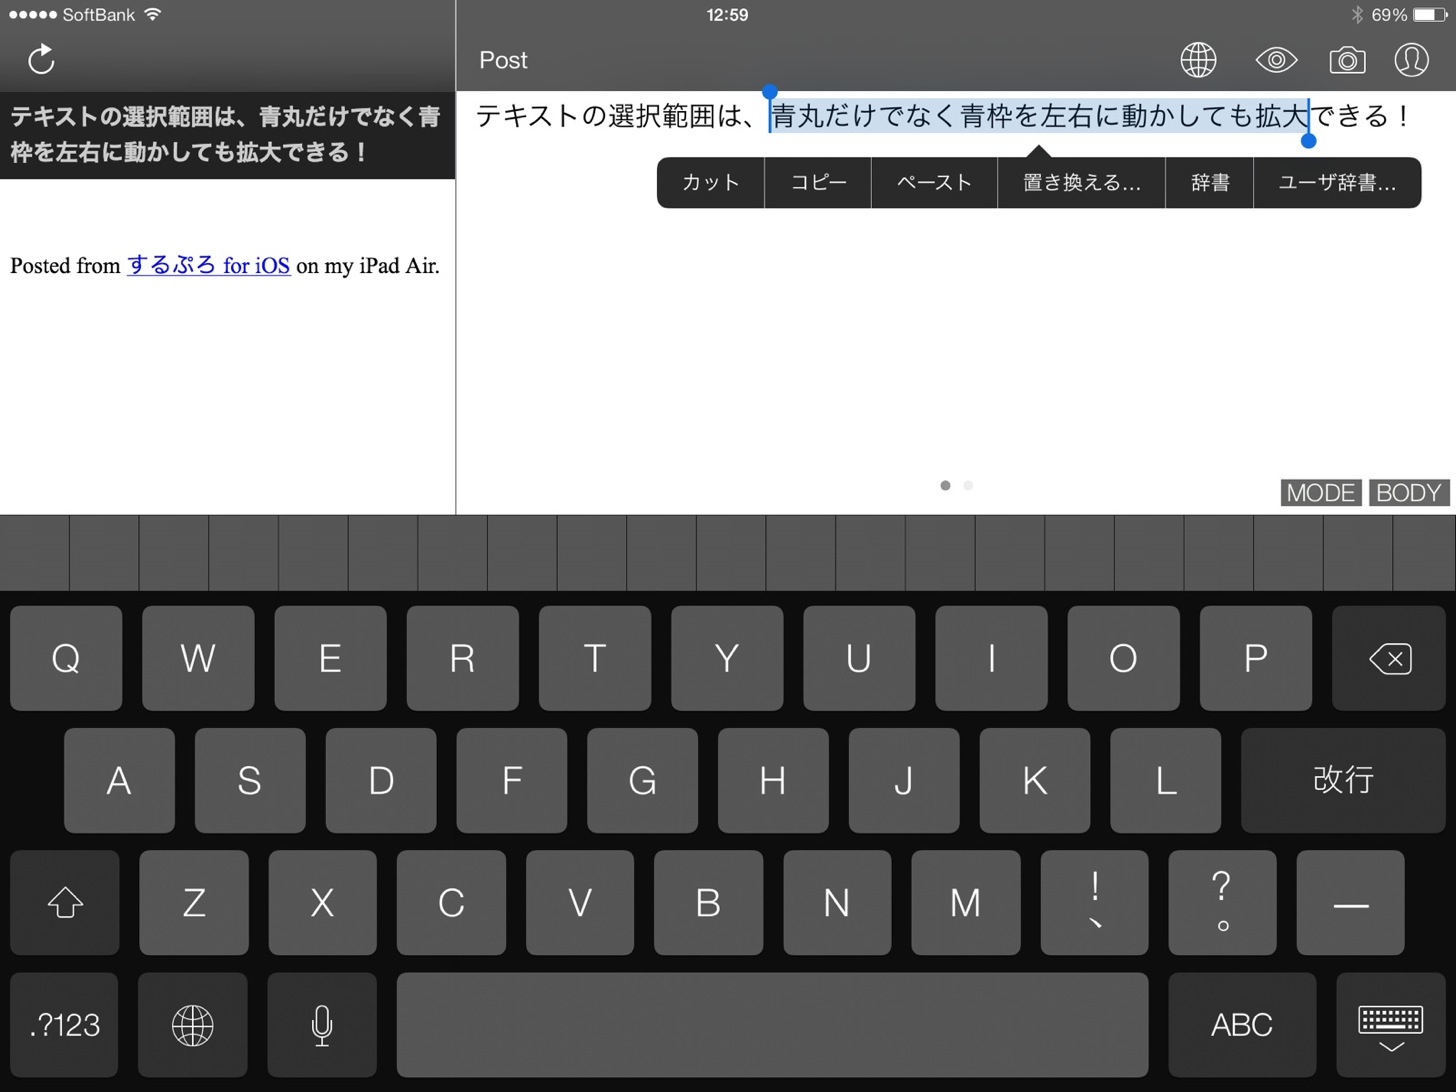
Task: Tap the battery indicator in status bar
Action: tap(1428, 15)
